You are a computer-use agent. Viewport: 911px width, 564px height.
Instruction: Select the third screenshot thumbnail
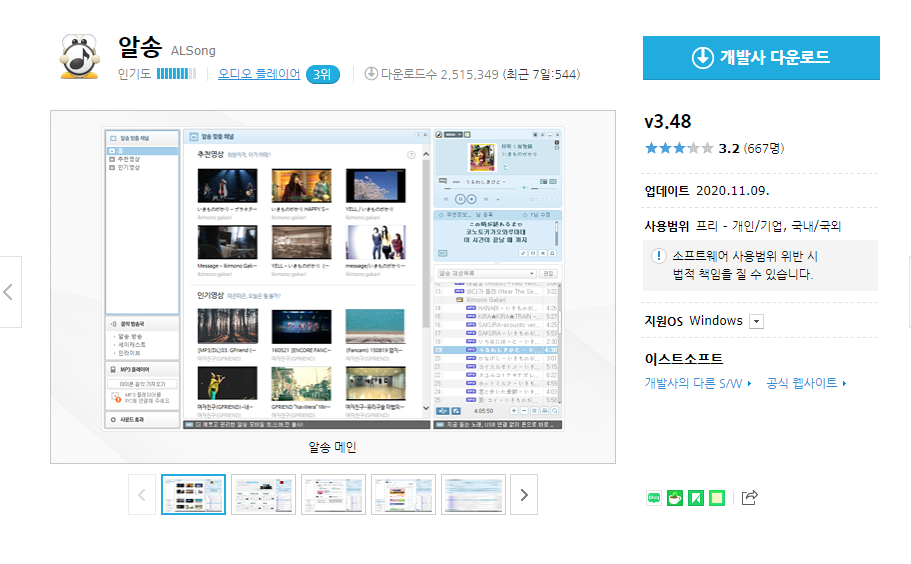333,495
